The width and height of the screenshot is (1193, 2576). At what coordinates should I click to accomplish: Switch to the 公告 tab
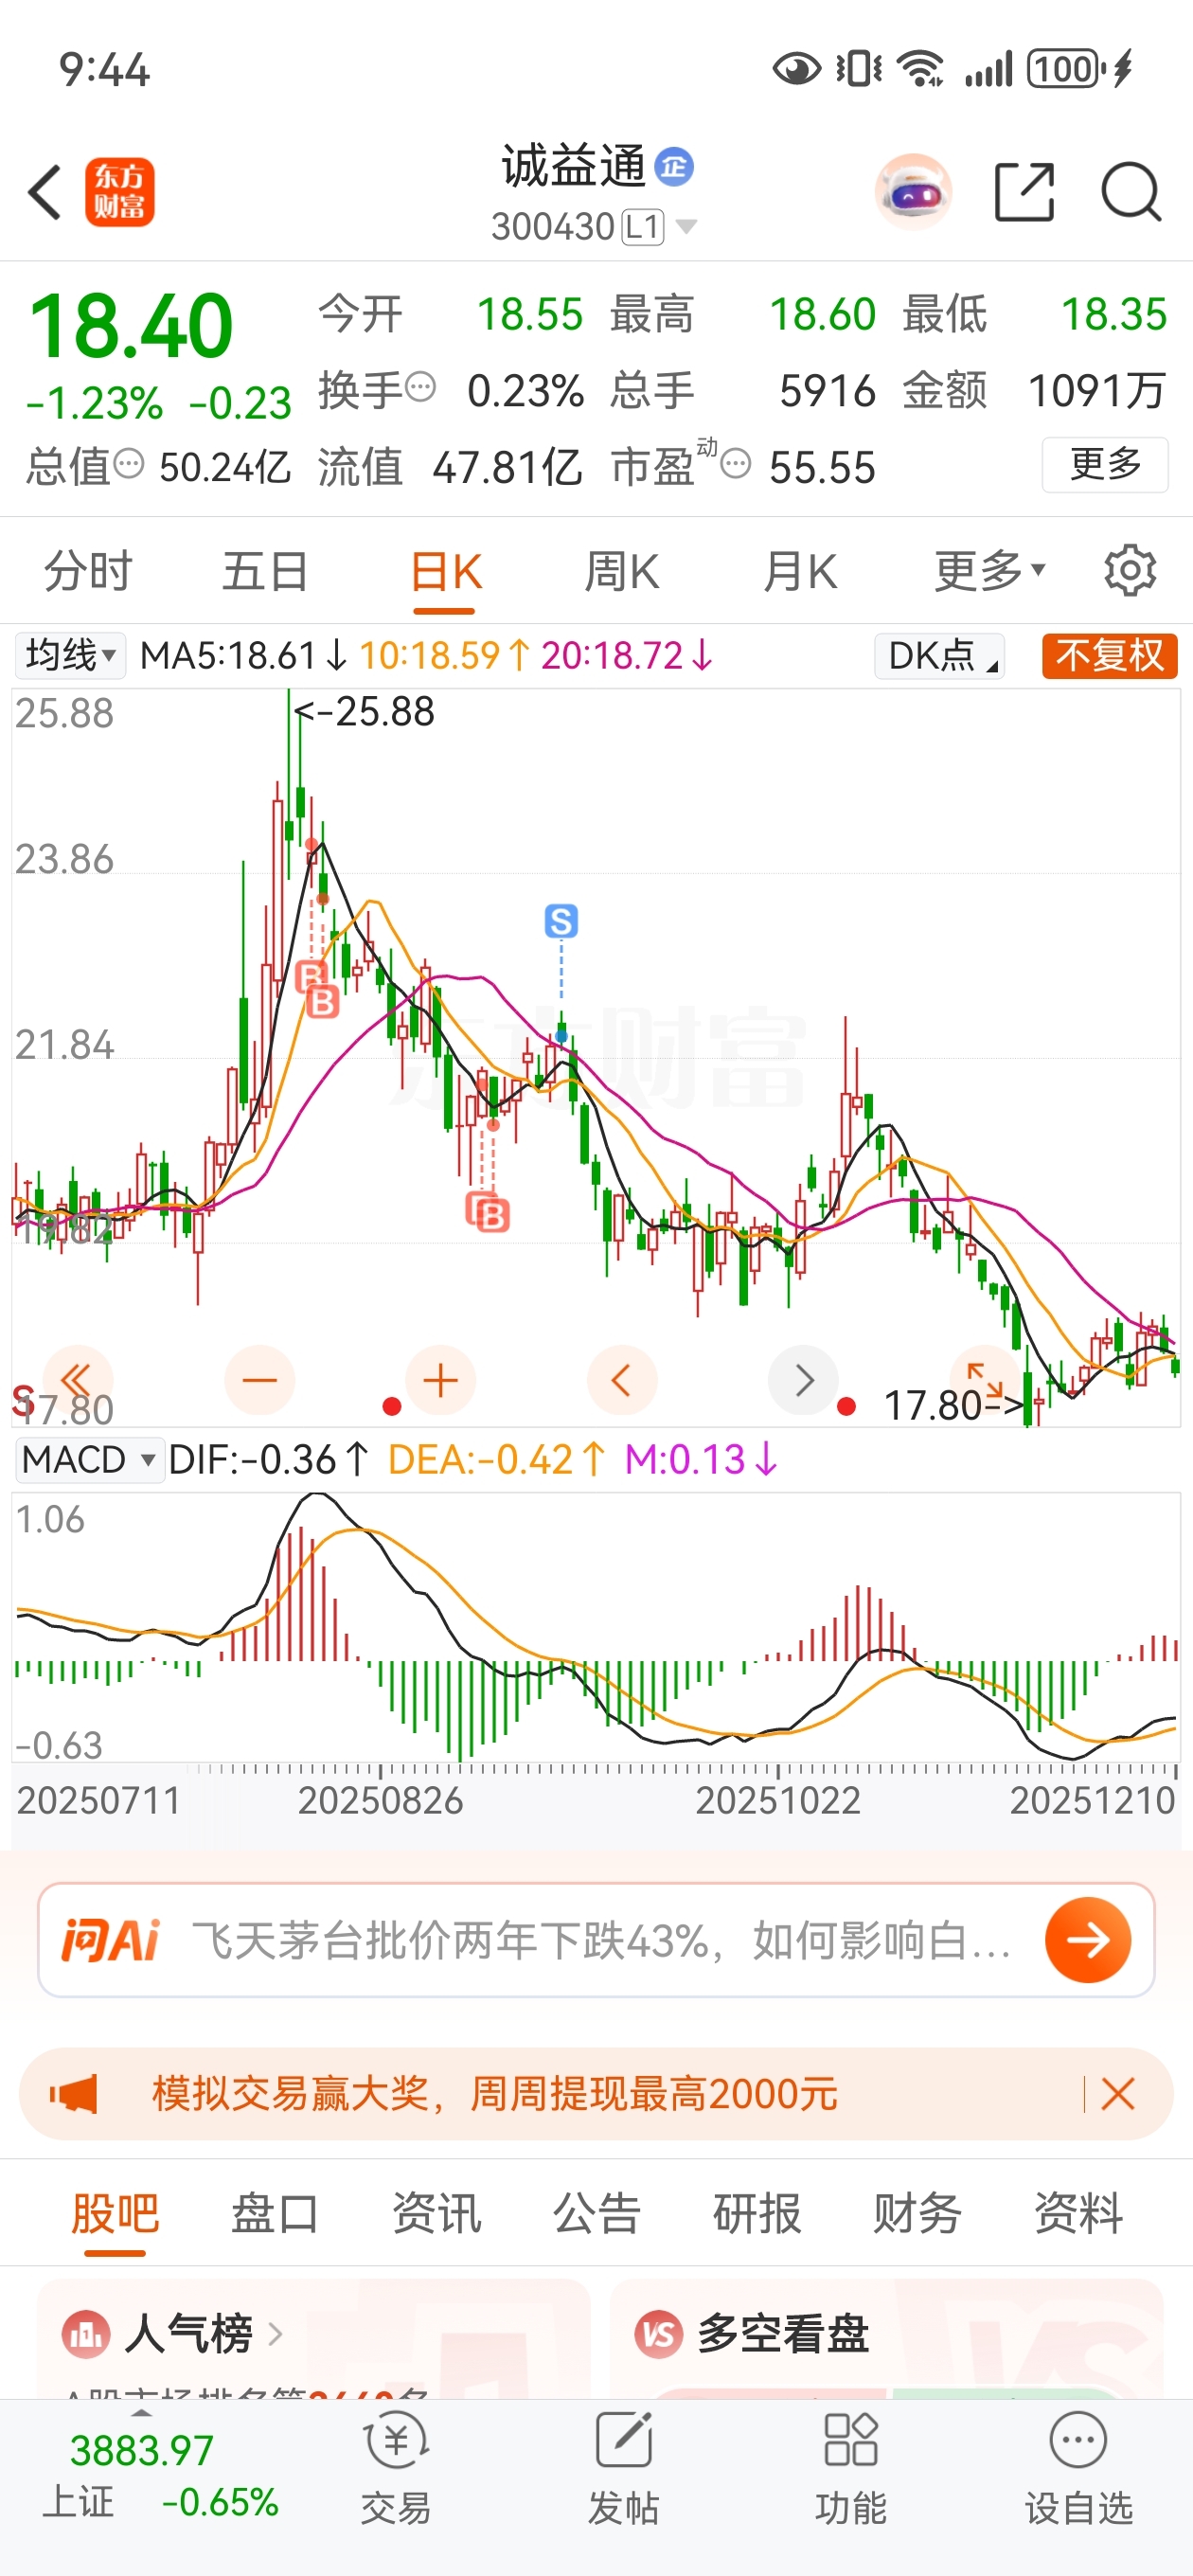pos(597,2213)
